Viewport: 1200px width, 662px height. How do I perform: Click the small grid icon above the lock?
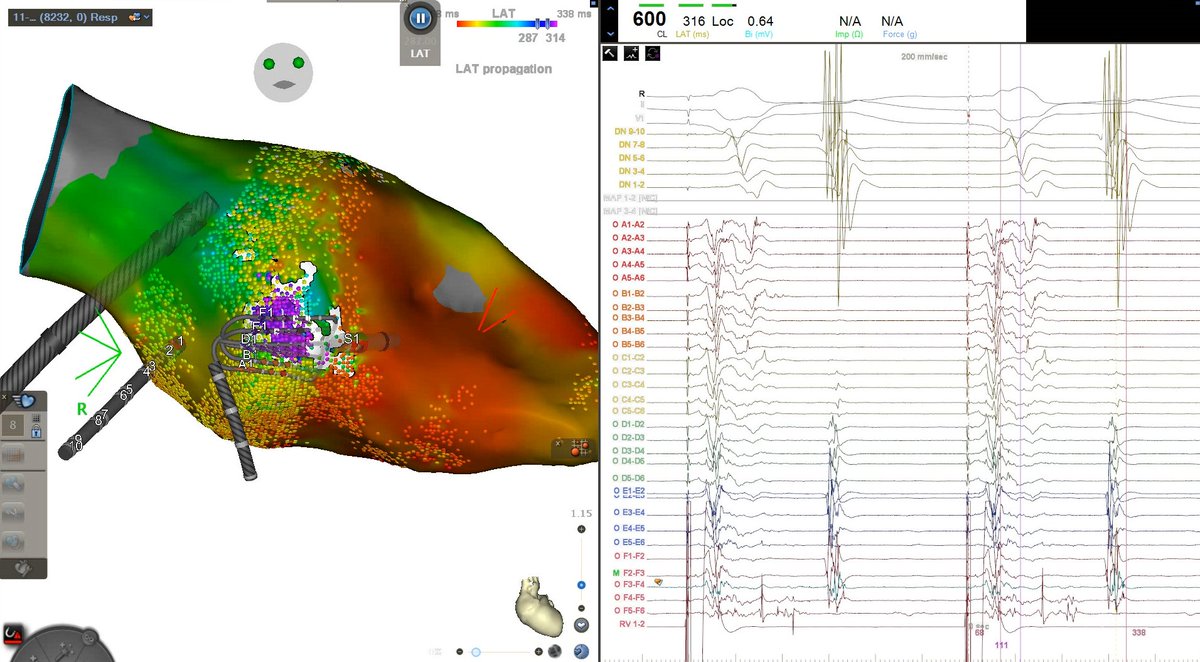pos(36,419)
